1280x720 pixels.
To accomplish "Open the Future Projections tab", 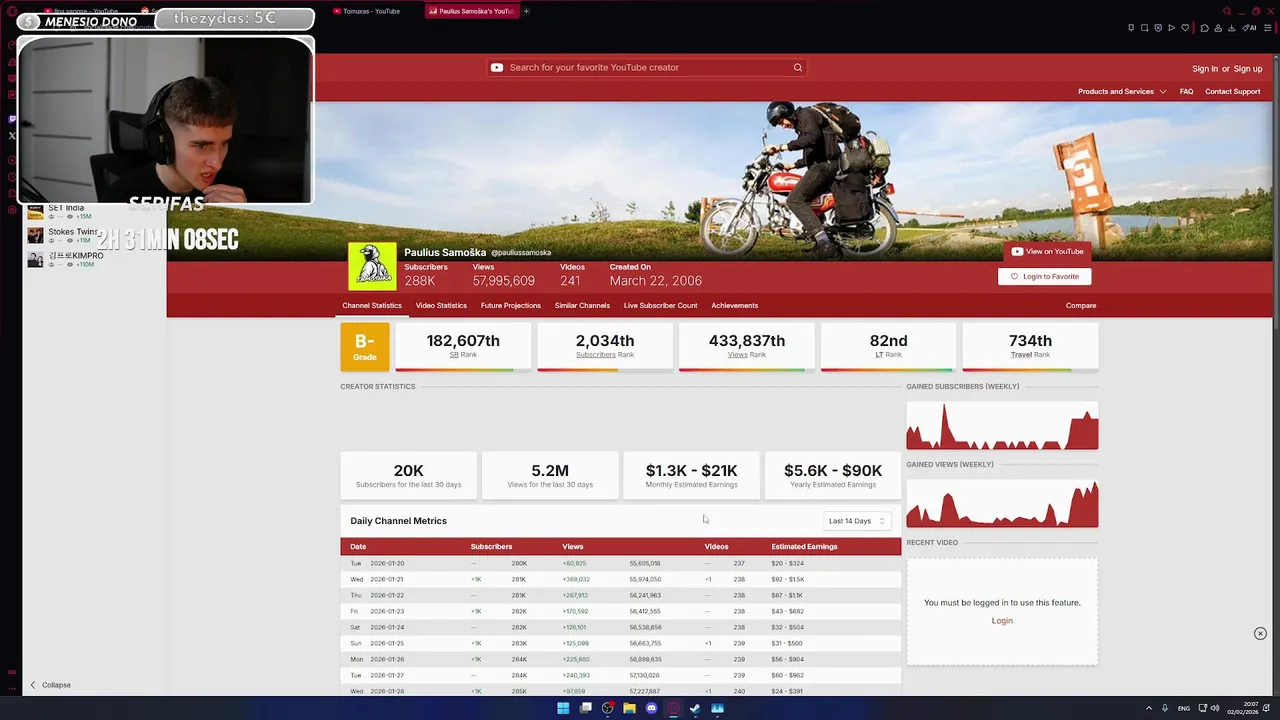I will [x=510, y=306].
